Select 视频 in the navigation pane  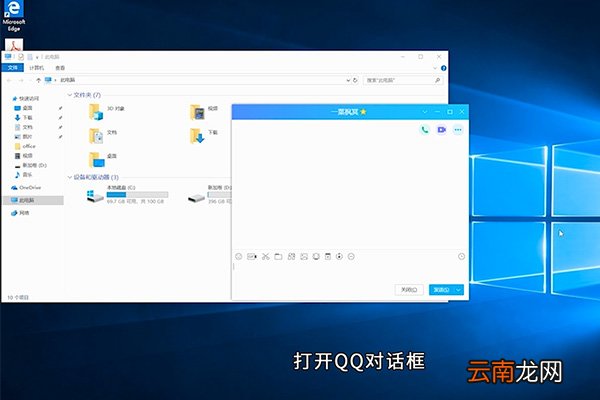coord(24,156)
